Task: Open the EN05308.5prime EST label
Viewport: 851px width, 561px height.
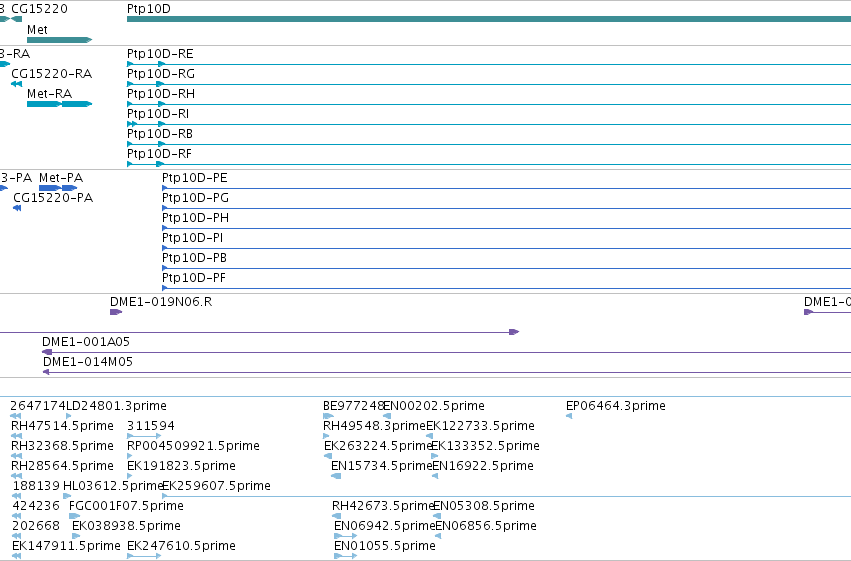Action: point(484,506)
